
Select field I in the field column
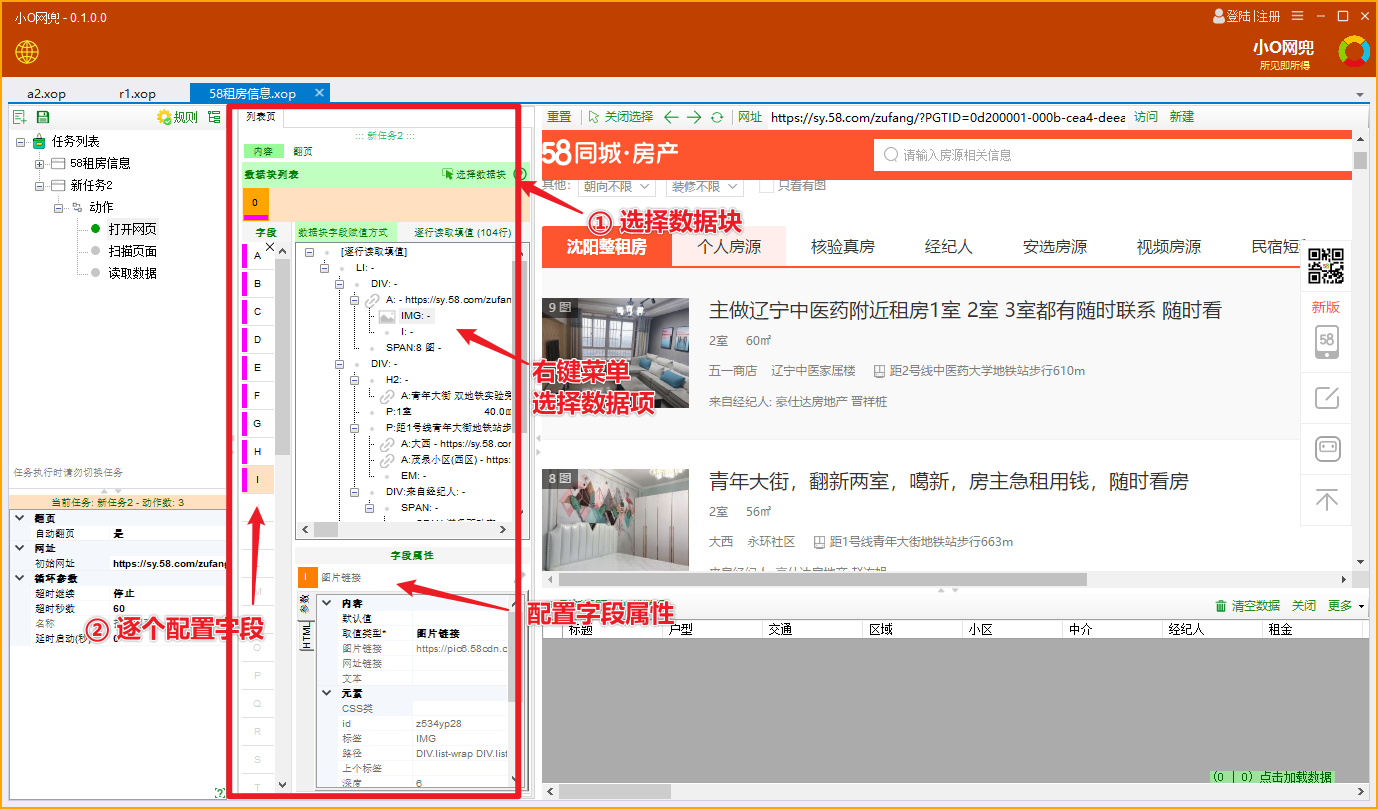click(x=257, y=480)
